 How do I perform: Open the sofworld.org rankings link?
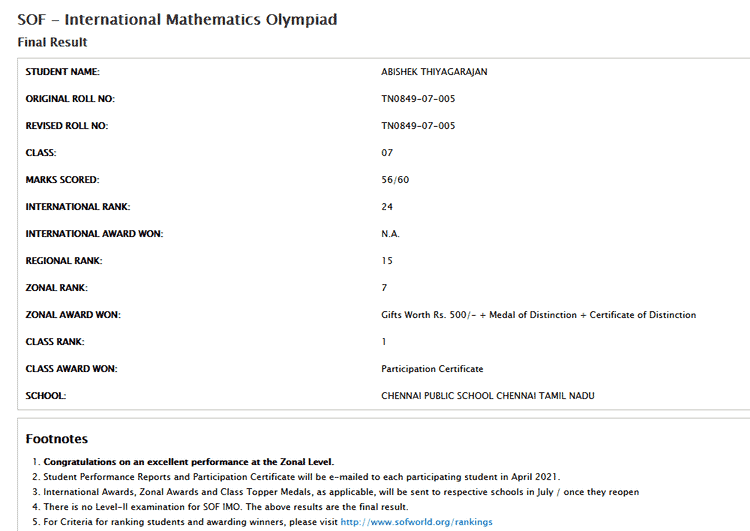tap(416, 522)
